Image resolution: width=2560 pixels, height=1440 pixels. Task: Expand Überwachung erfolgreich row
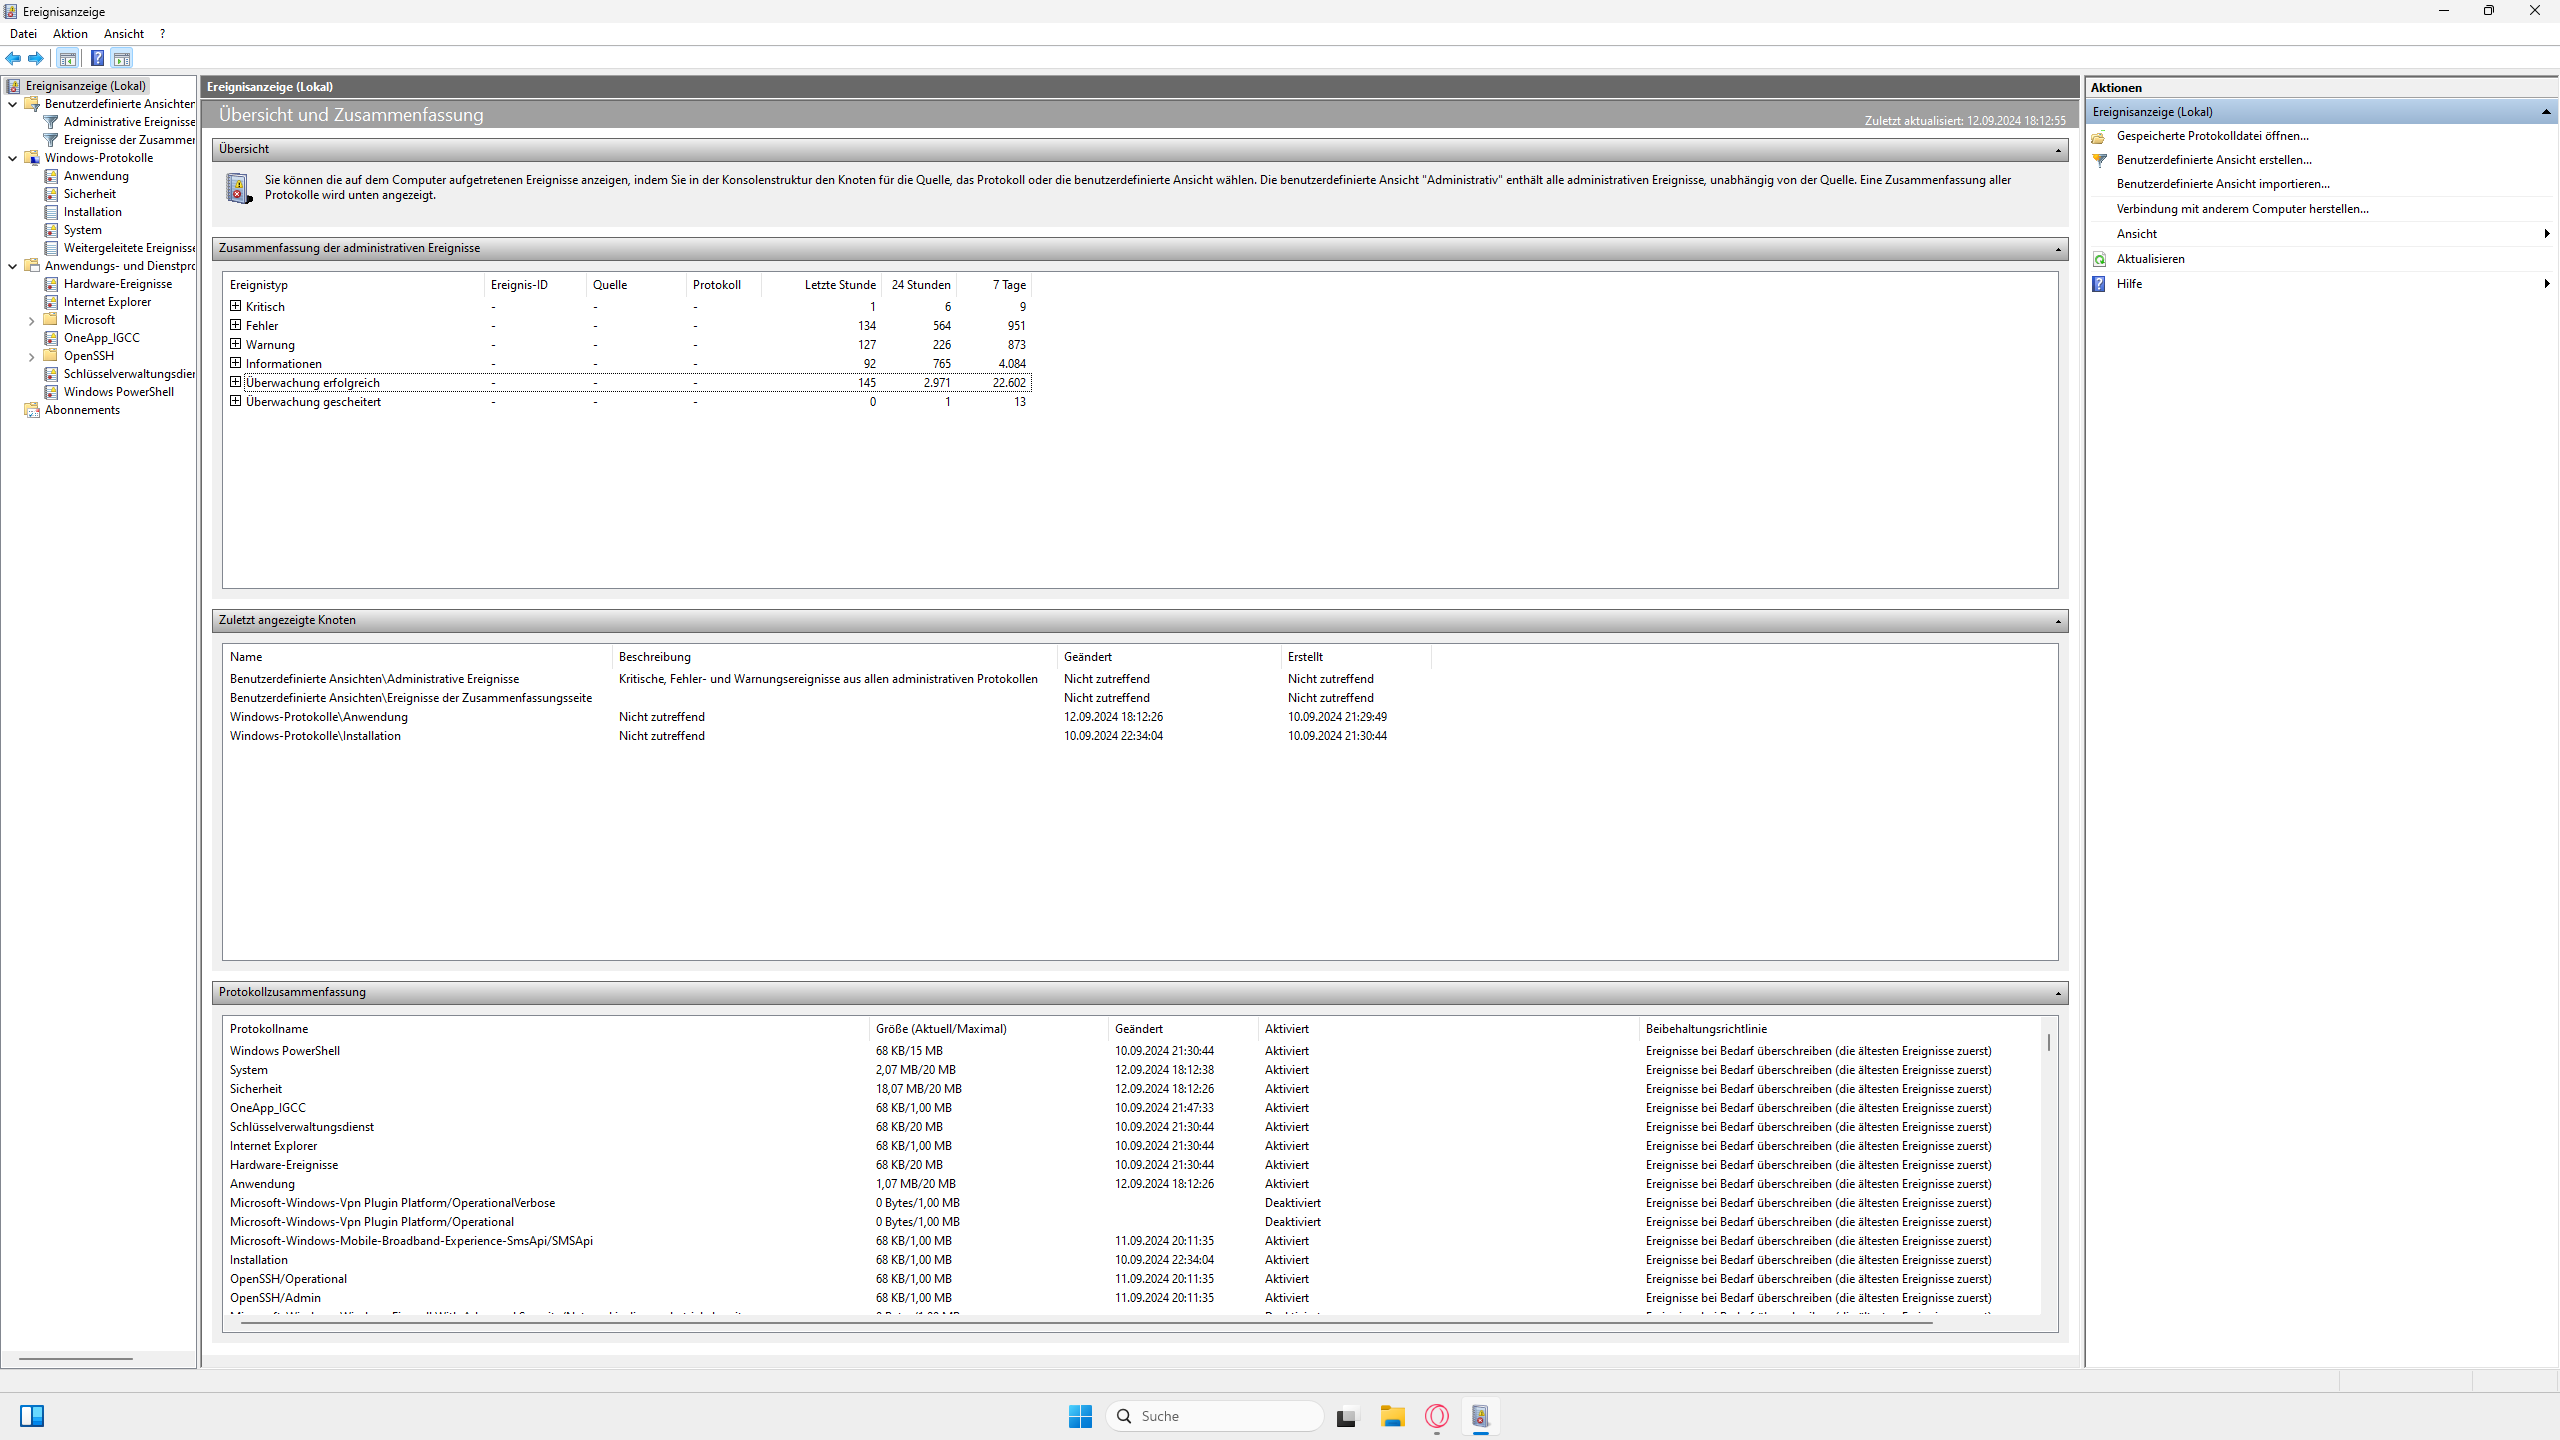click(x=236, y=382)
